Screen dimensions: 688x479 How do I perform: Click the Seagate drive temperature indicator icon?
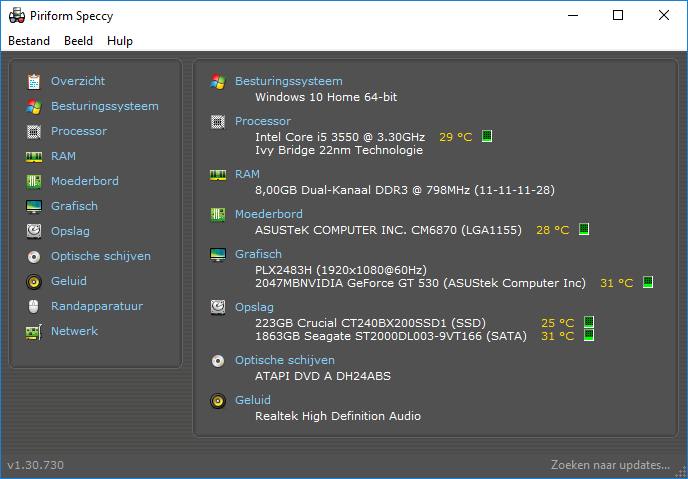[589, 336]
